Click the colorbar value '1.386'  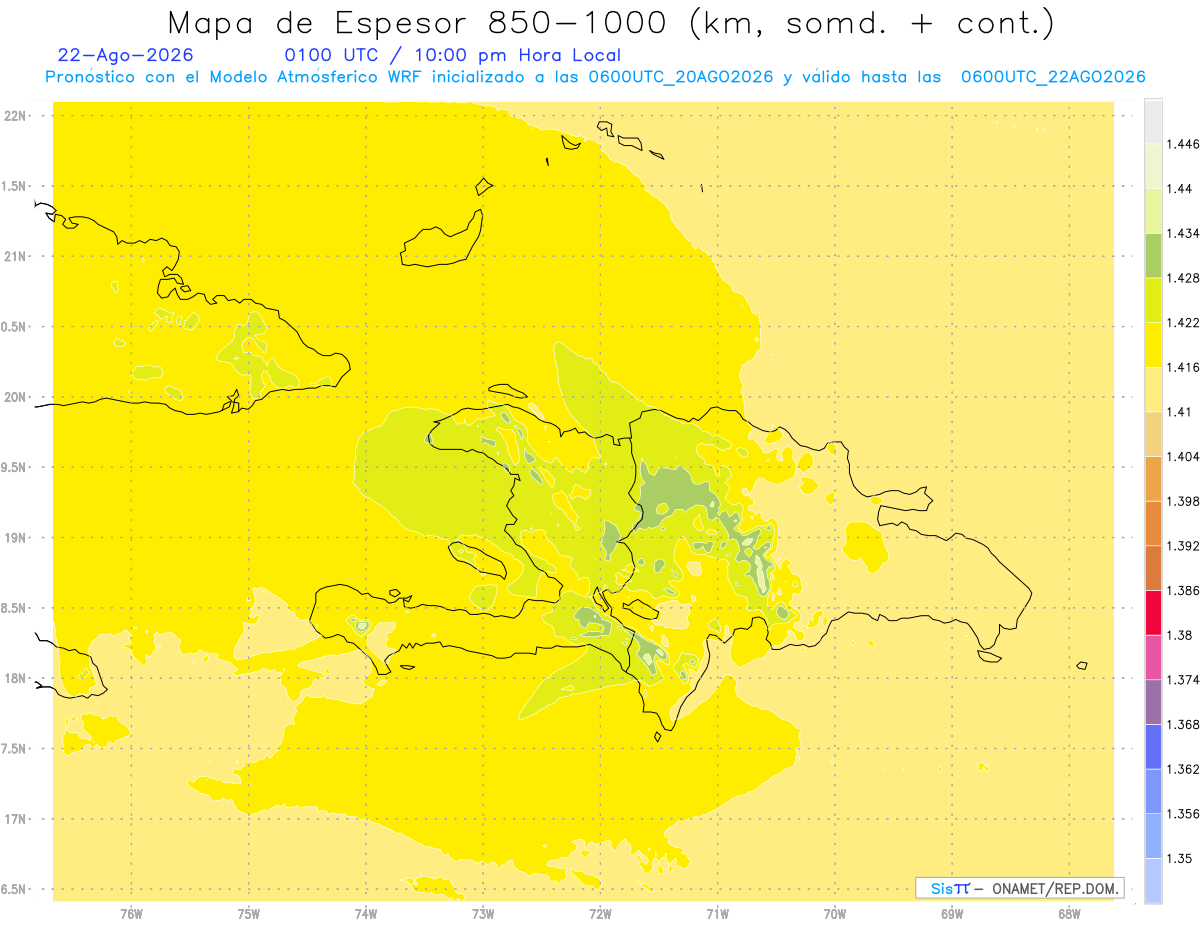(1183, 590)
